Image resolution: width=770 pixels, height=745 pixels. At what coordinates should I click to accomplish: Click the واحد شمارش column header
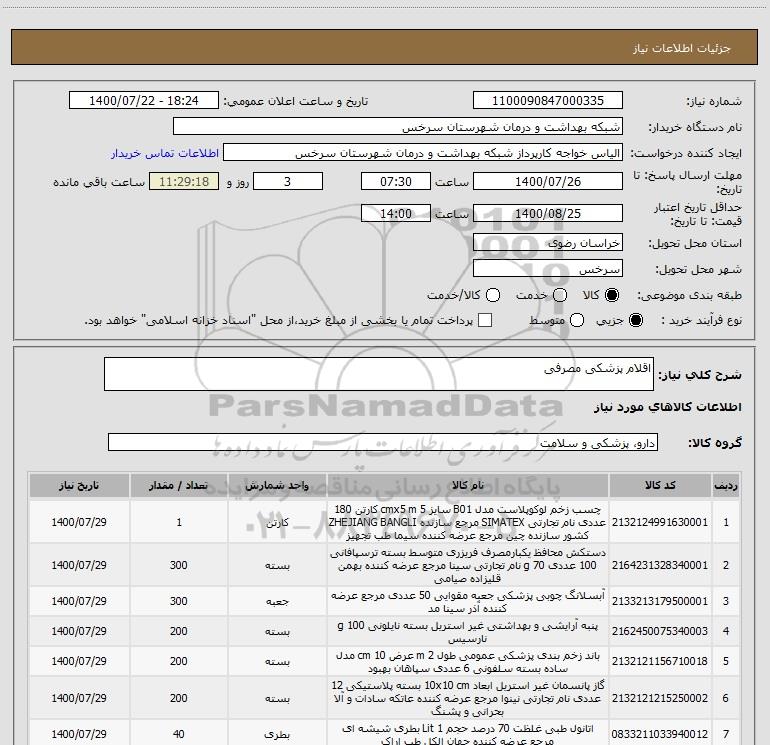tap(277, 485)
